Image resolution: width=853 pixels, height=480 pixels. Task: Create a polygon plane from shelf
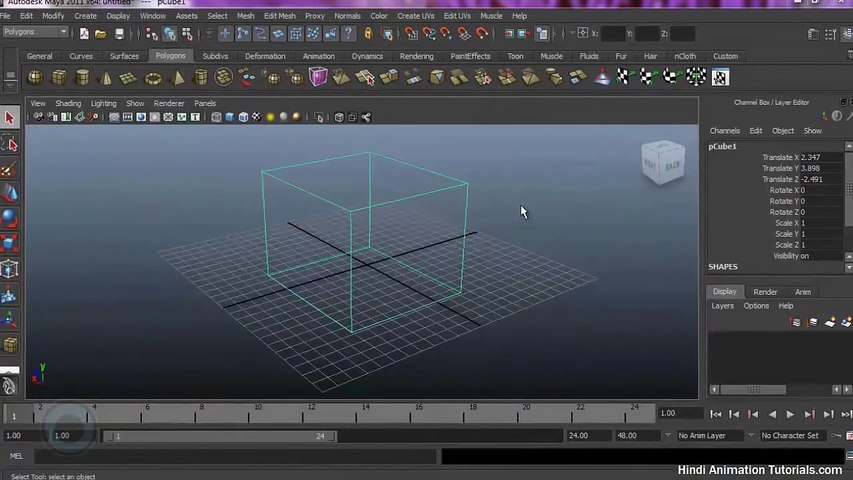pyautogui.click(x=128, y=77)
